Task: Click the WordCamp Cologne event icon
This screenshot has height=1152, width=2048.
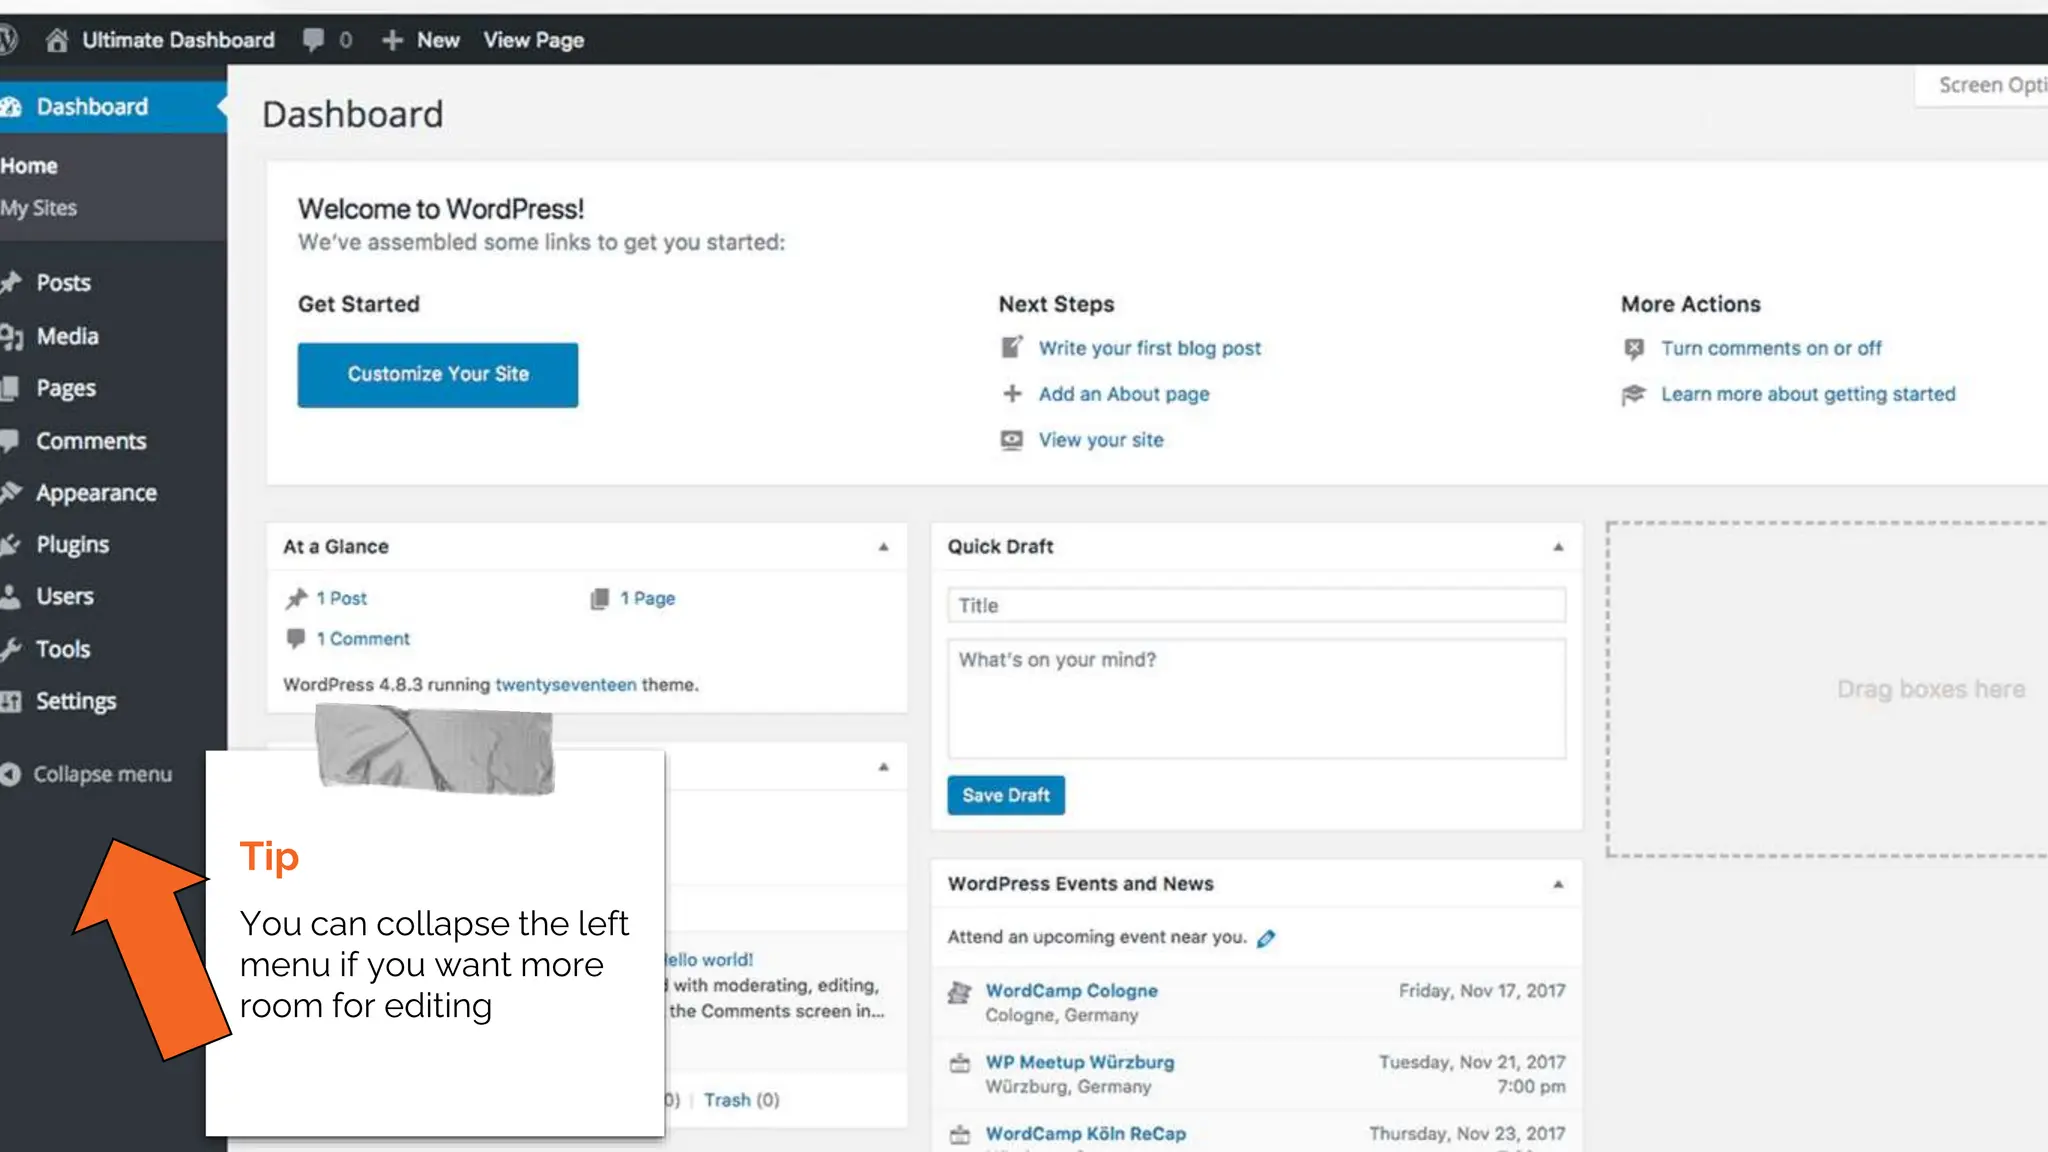Action: pos(960,992)
